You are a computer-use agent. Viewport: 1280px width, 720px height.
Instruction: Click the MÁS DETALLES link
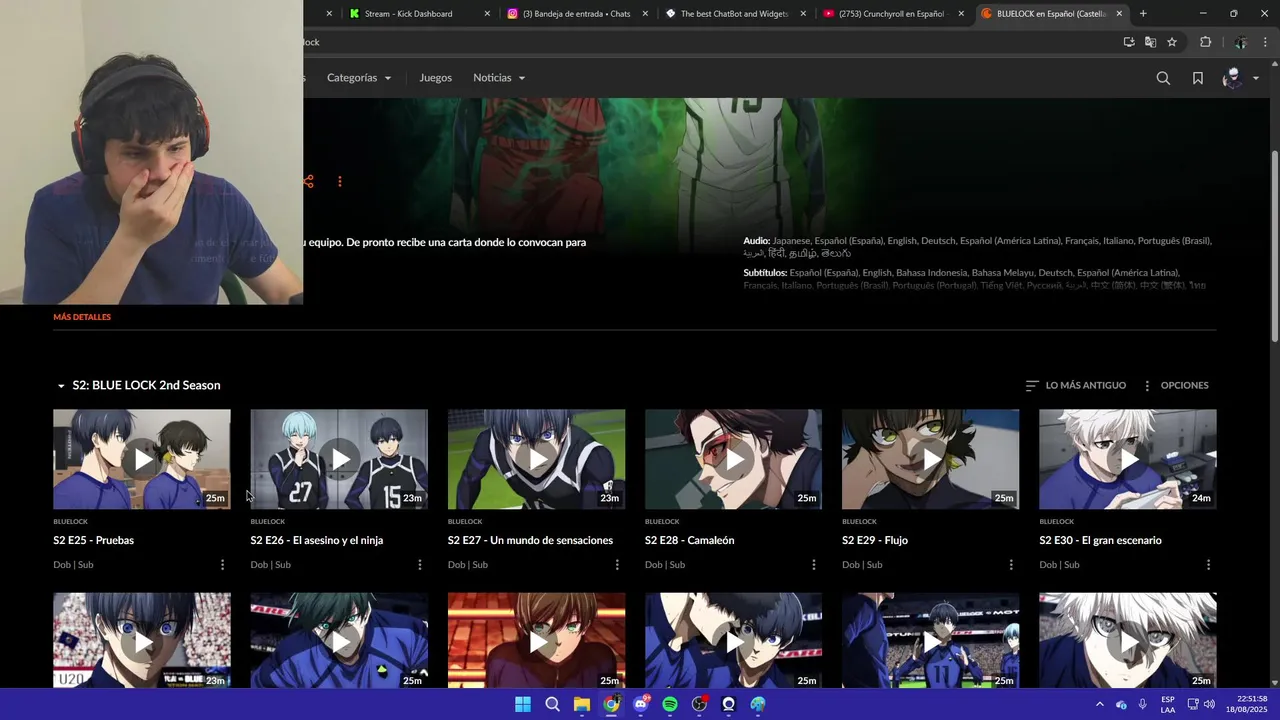click(x=82, y=317)
